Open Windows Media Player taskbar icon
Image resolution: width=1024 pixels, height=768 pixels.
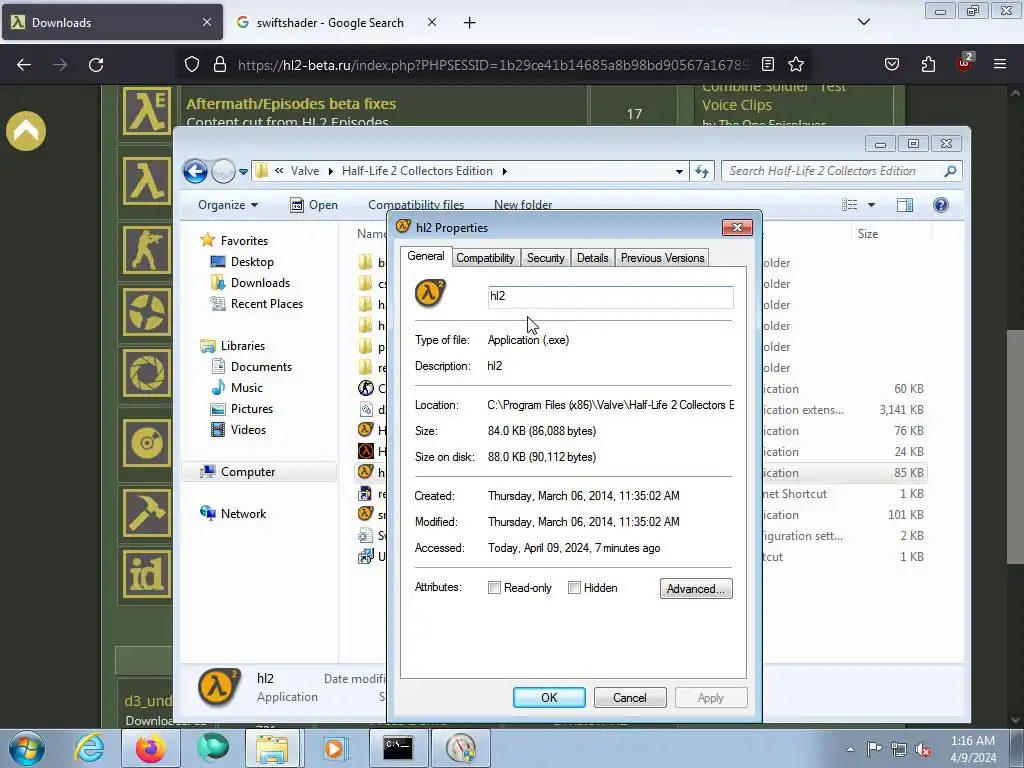click(x=335, y=748)
